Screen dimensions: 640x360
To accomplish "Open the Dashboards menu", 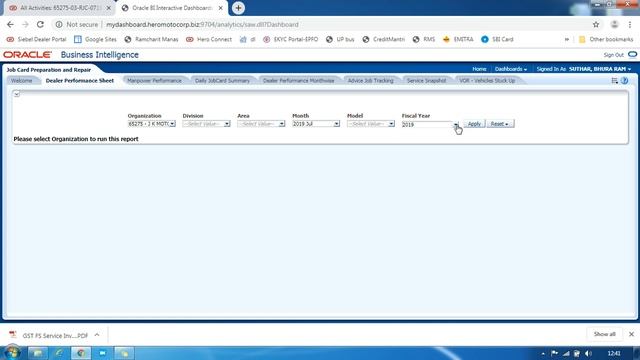I will 511,69.
